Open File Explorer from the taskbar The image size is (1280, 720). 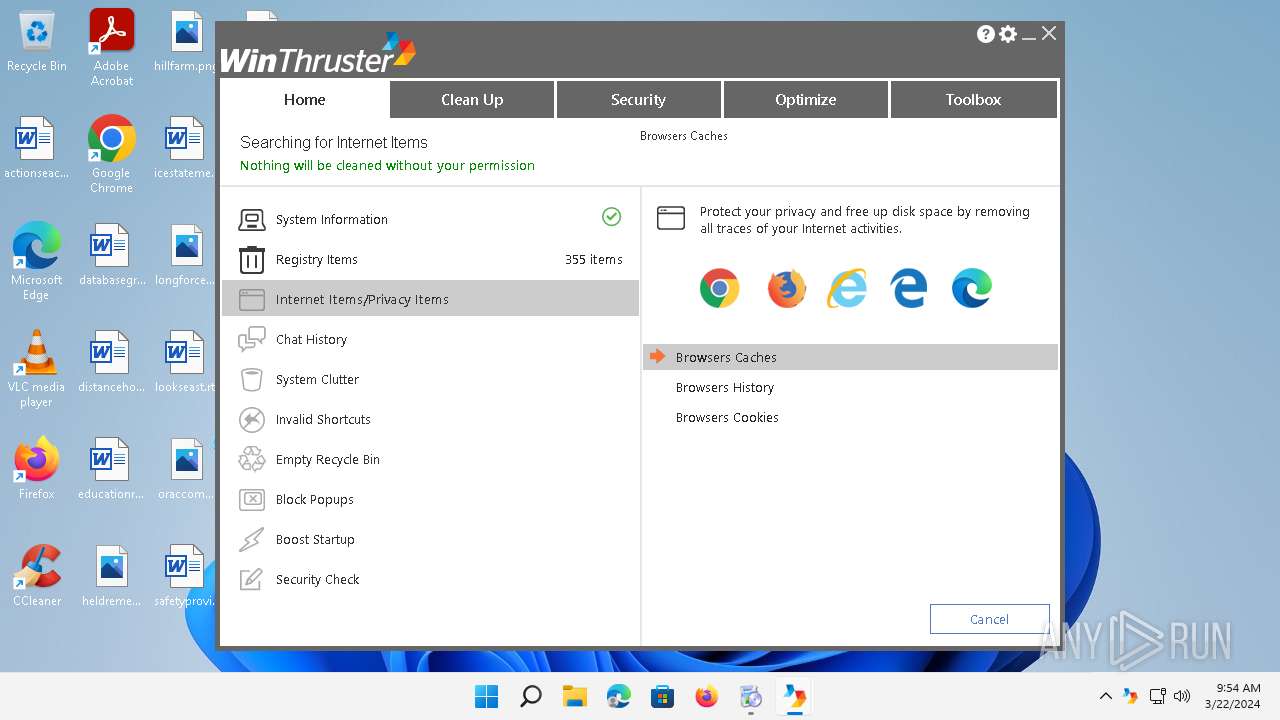click(x=575, y=696)
